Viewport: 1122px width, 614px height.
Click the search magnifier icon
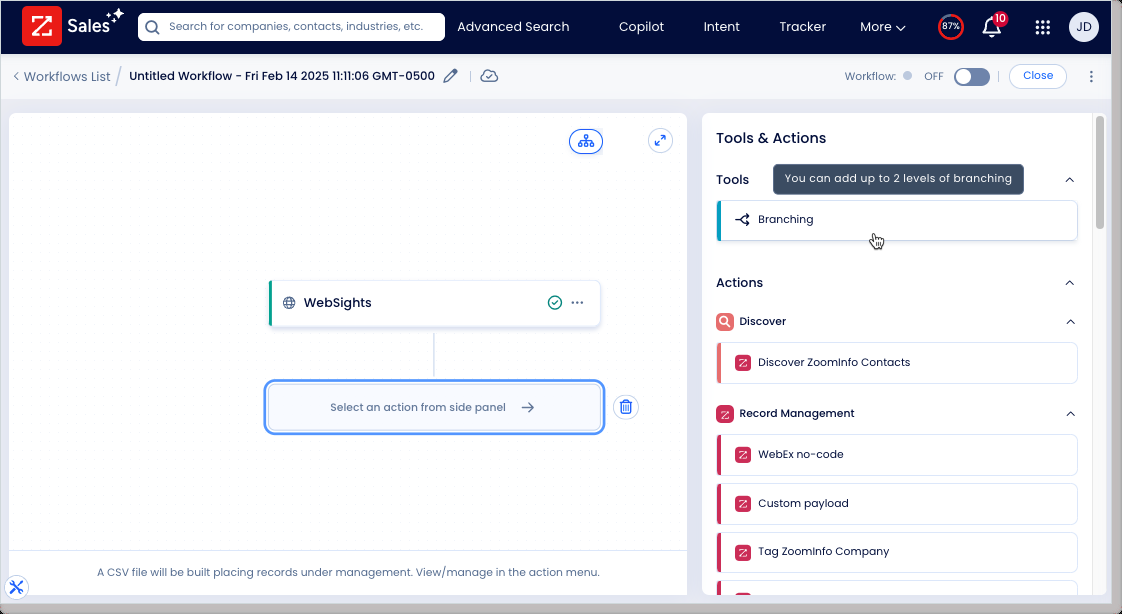(x=152, y=27)
